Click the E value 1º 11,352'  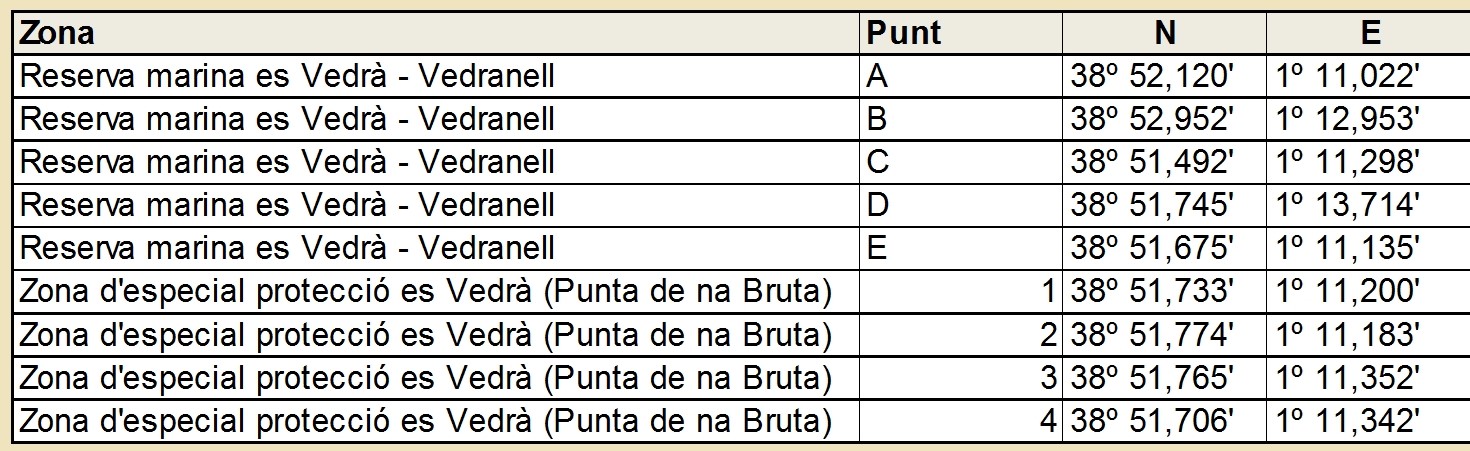(x=1349, y=378)
